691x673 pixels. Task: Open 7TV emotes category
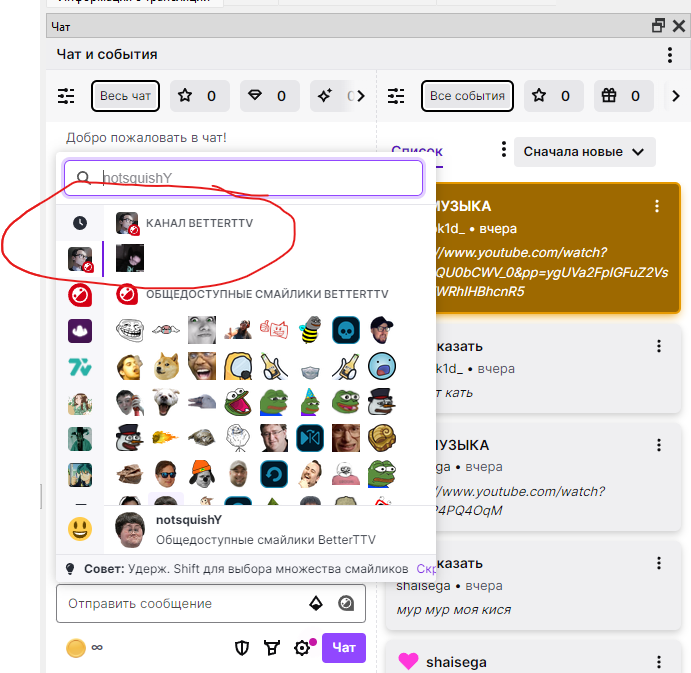[80, 367]
